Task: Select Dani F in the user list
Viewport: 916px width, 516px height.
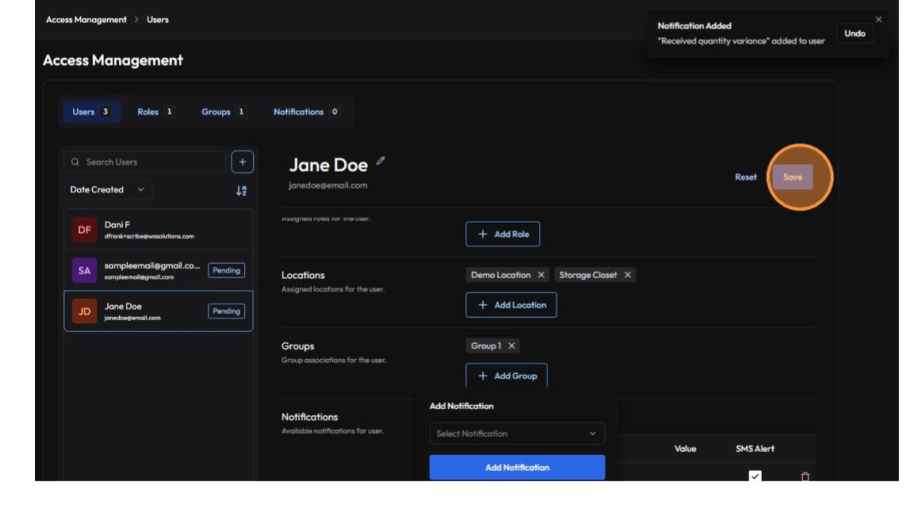Action: [158, 230]
